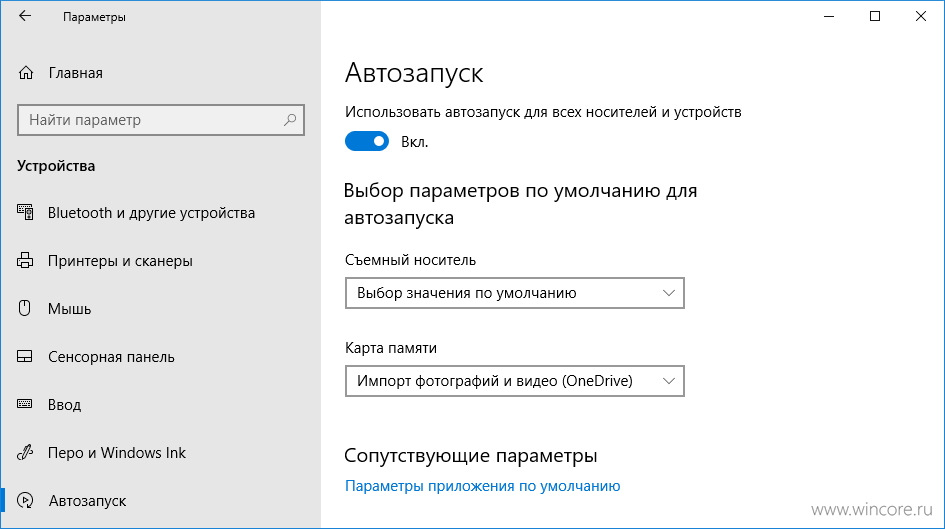This screenshot has width=945, height=529.
Task: Click the pen Windows Ink icon
Action: pyautogui.click(x=25, y=452)
